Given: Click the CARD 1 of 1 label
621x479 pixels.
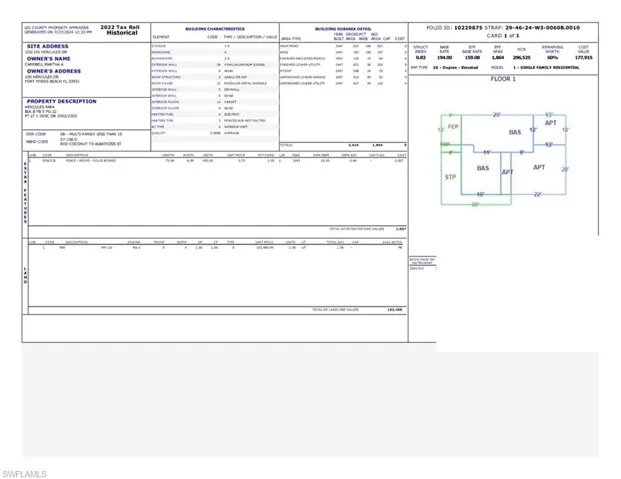Looking at the screenshot, I should (503, 36).
